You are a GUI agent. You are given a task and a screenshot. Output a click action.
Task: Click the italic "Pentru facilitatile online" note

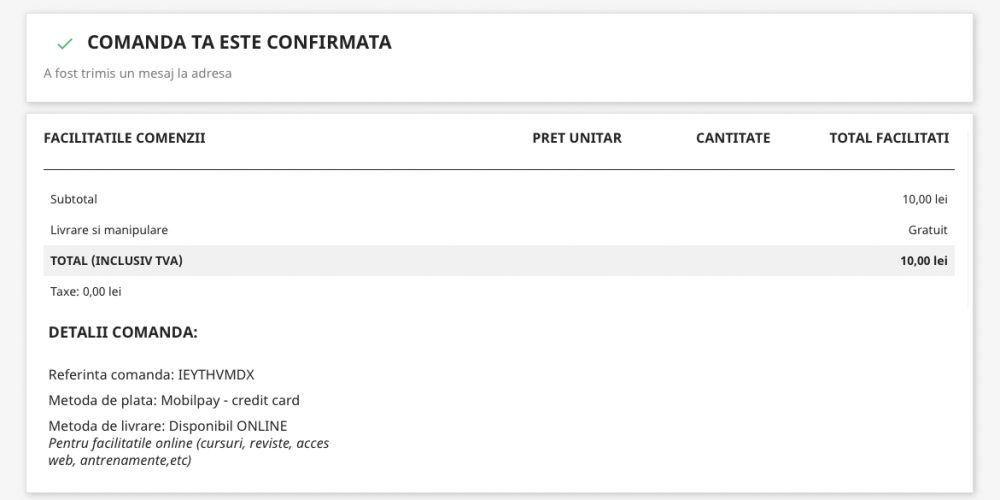[189, 451]
